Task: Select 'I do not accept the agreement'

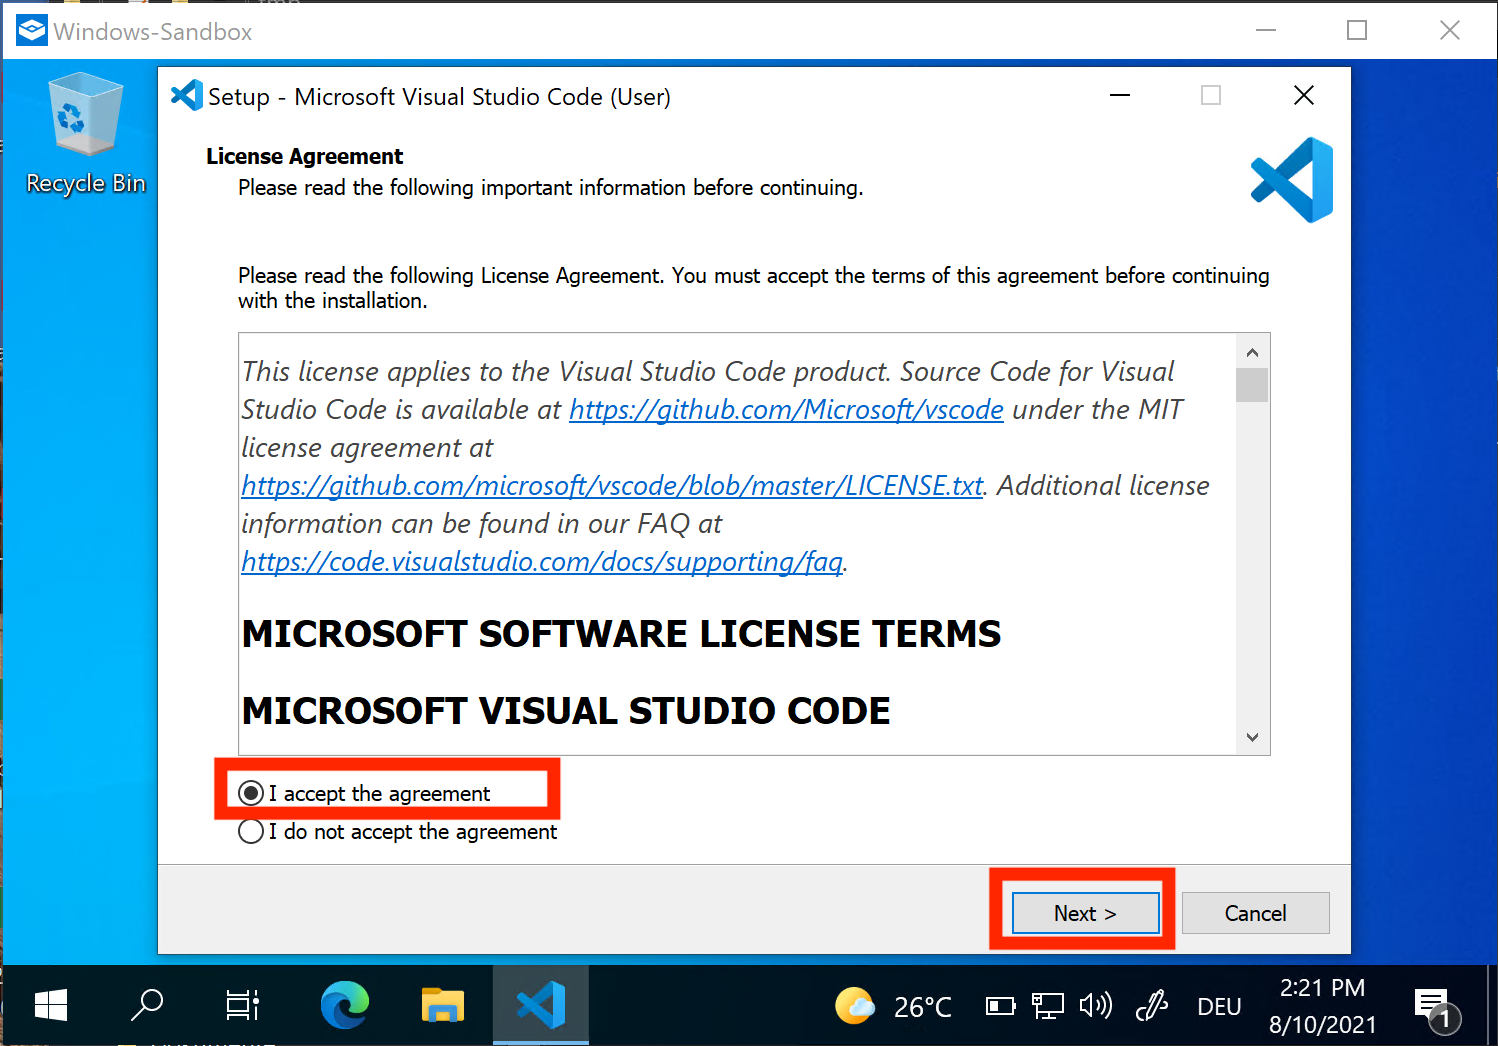Action: (x=398, y=832)
